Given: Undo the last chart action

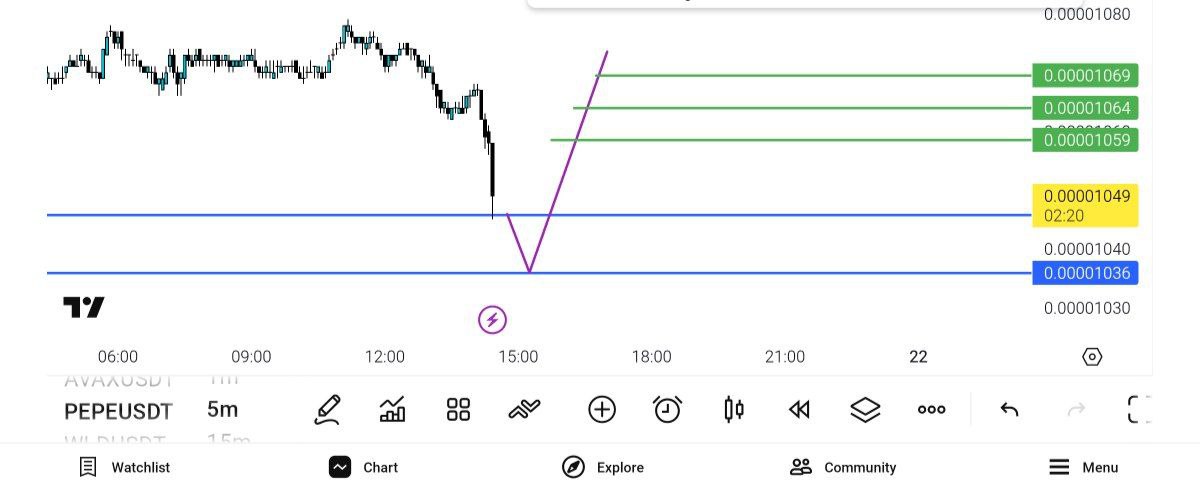Looking at the screenshot, I should [x=1009, y=409].
